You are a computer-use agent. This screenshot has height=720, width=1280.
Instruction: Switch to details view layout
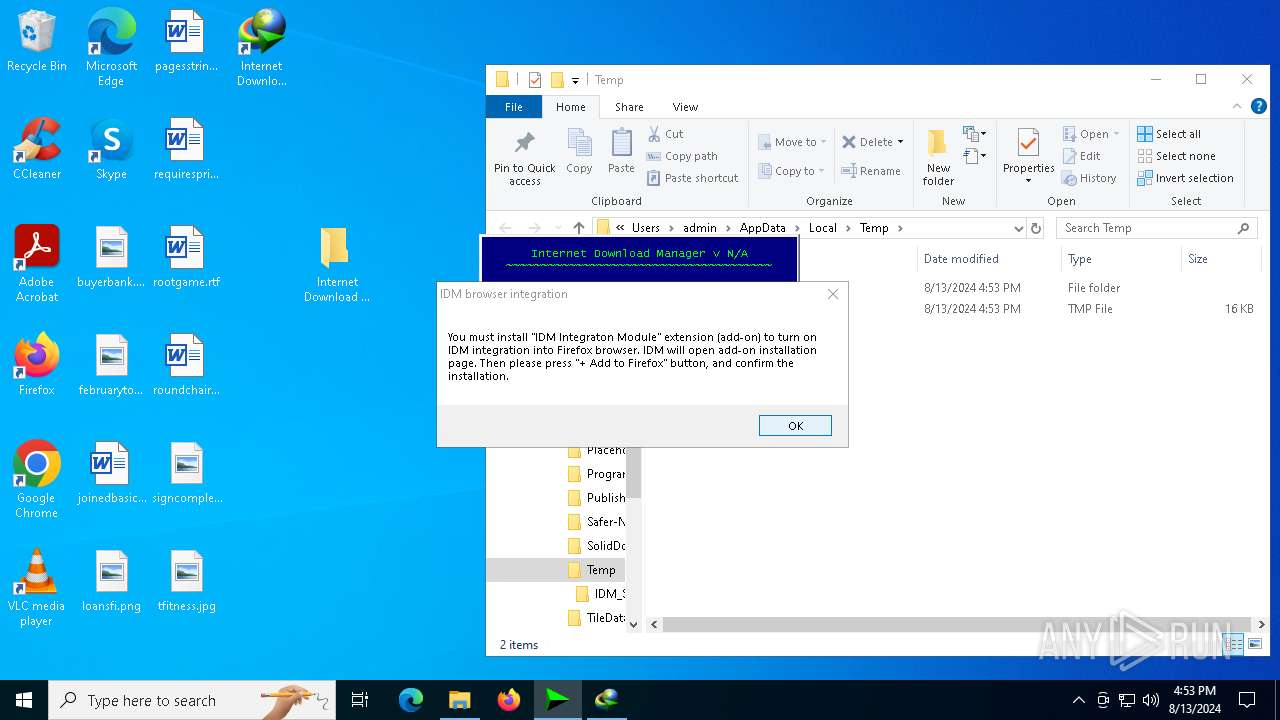pos(1234,644)
